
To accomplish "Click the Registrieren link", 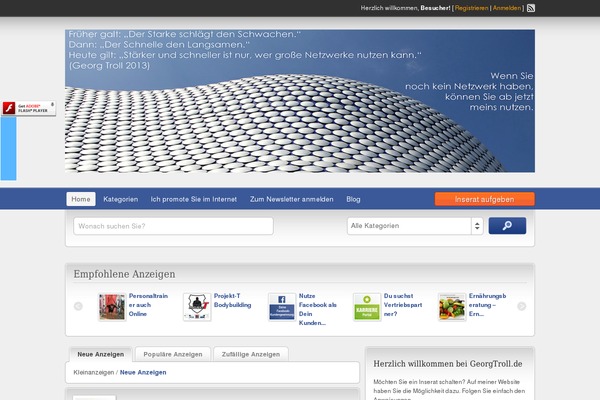I will coord(471,8).
